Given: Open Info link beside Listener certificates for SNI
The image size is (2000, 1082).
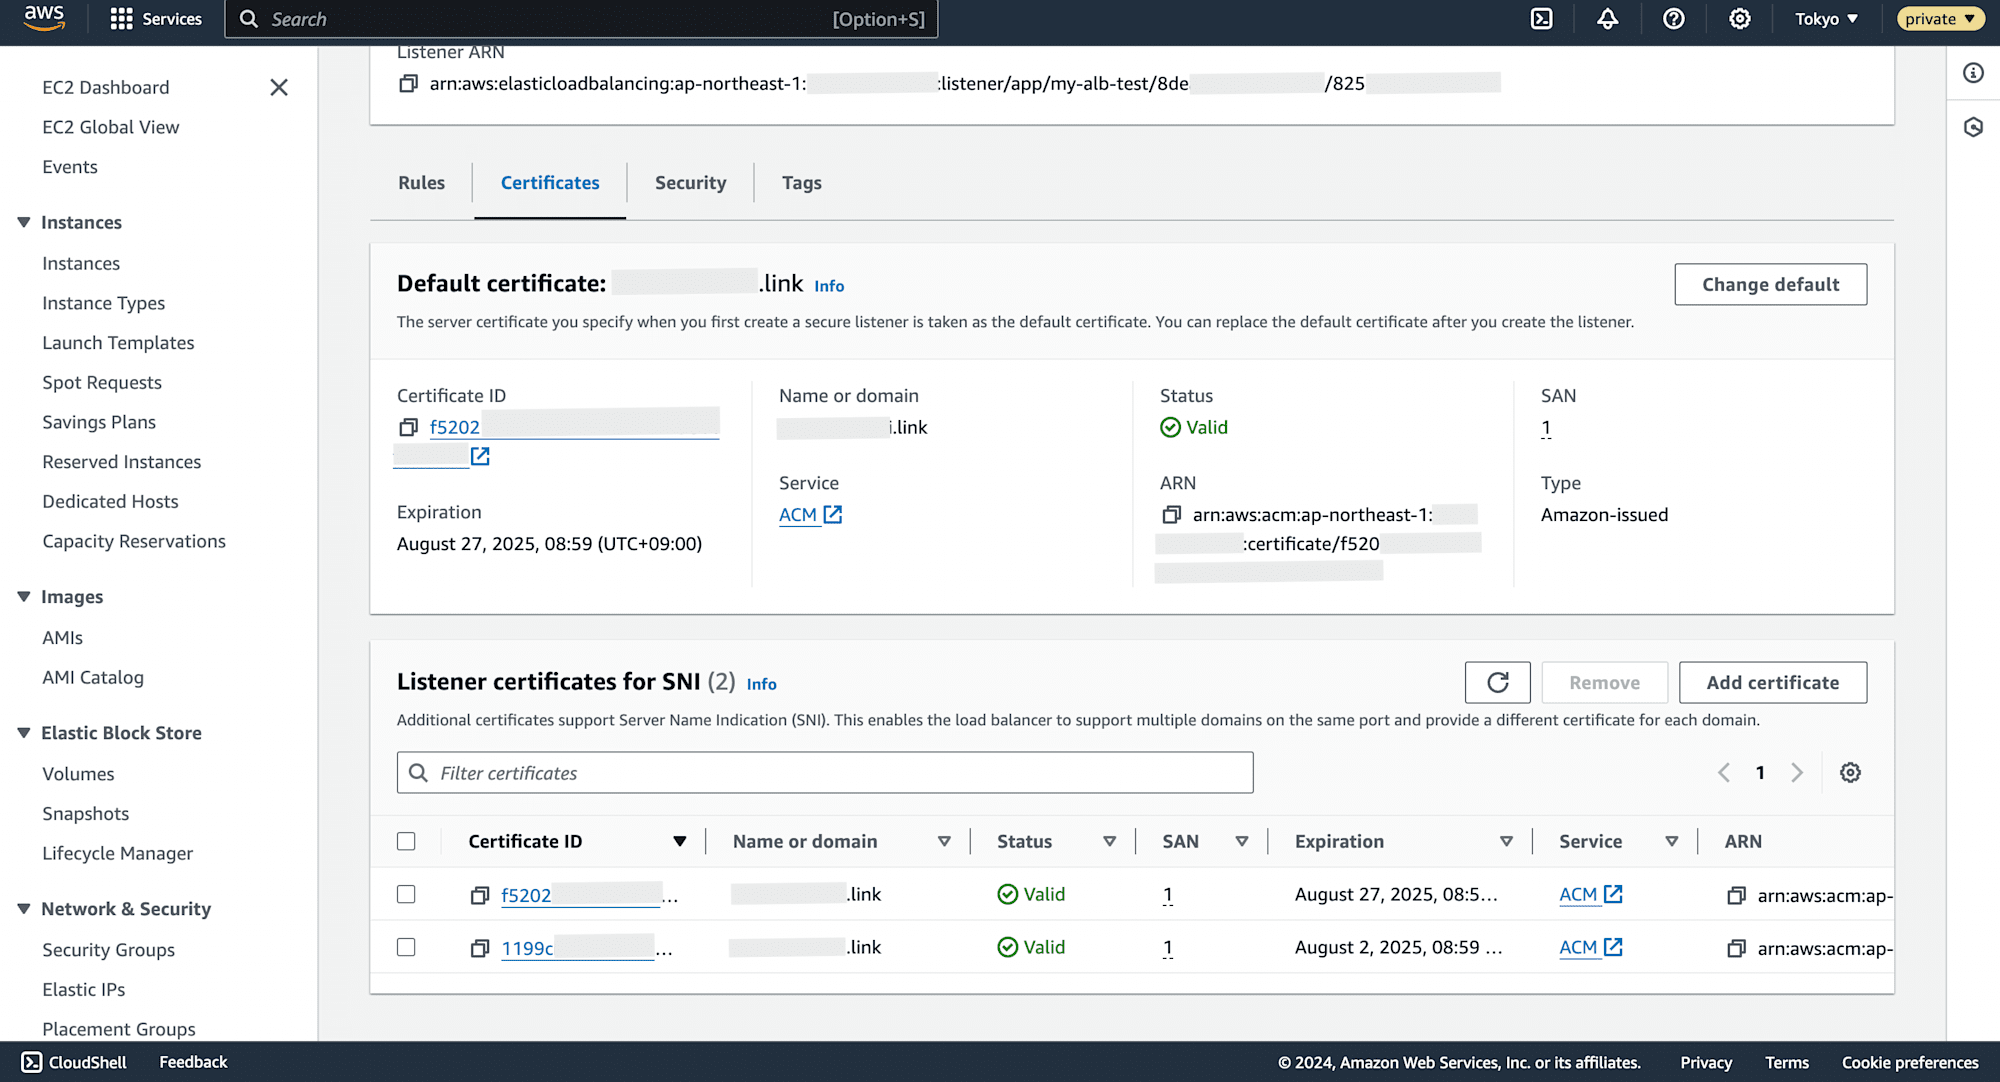Looking at the screenshot, I should [762, 684].
